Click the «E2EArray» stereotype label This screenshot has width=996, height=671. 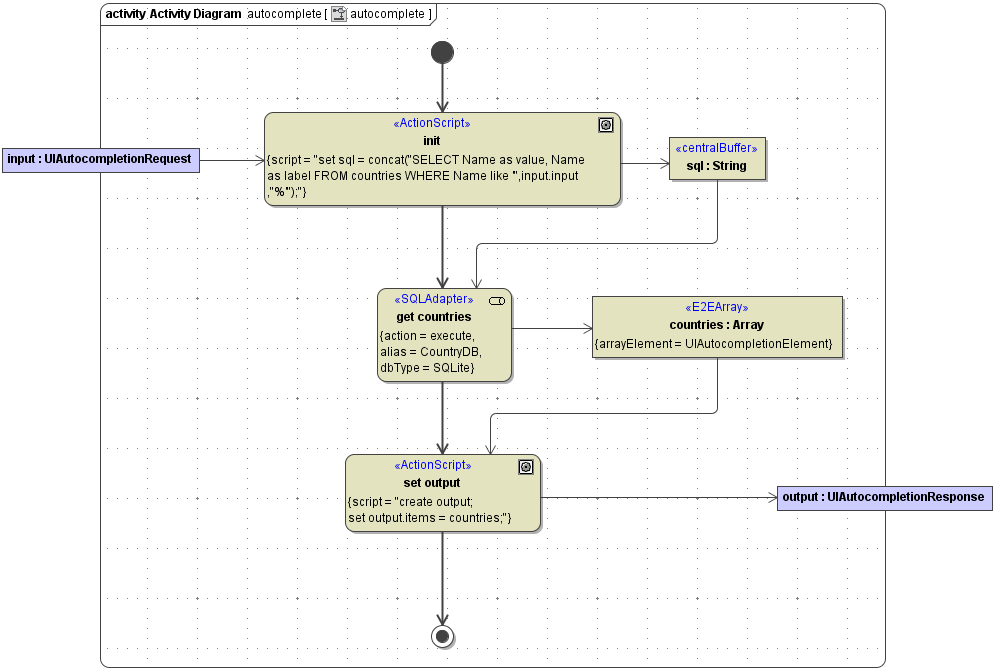pyautogui.click(x=716, y=308)
